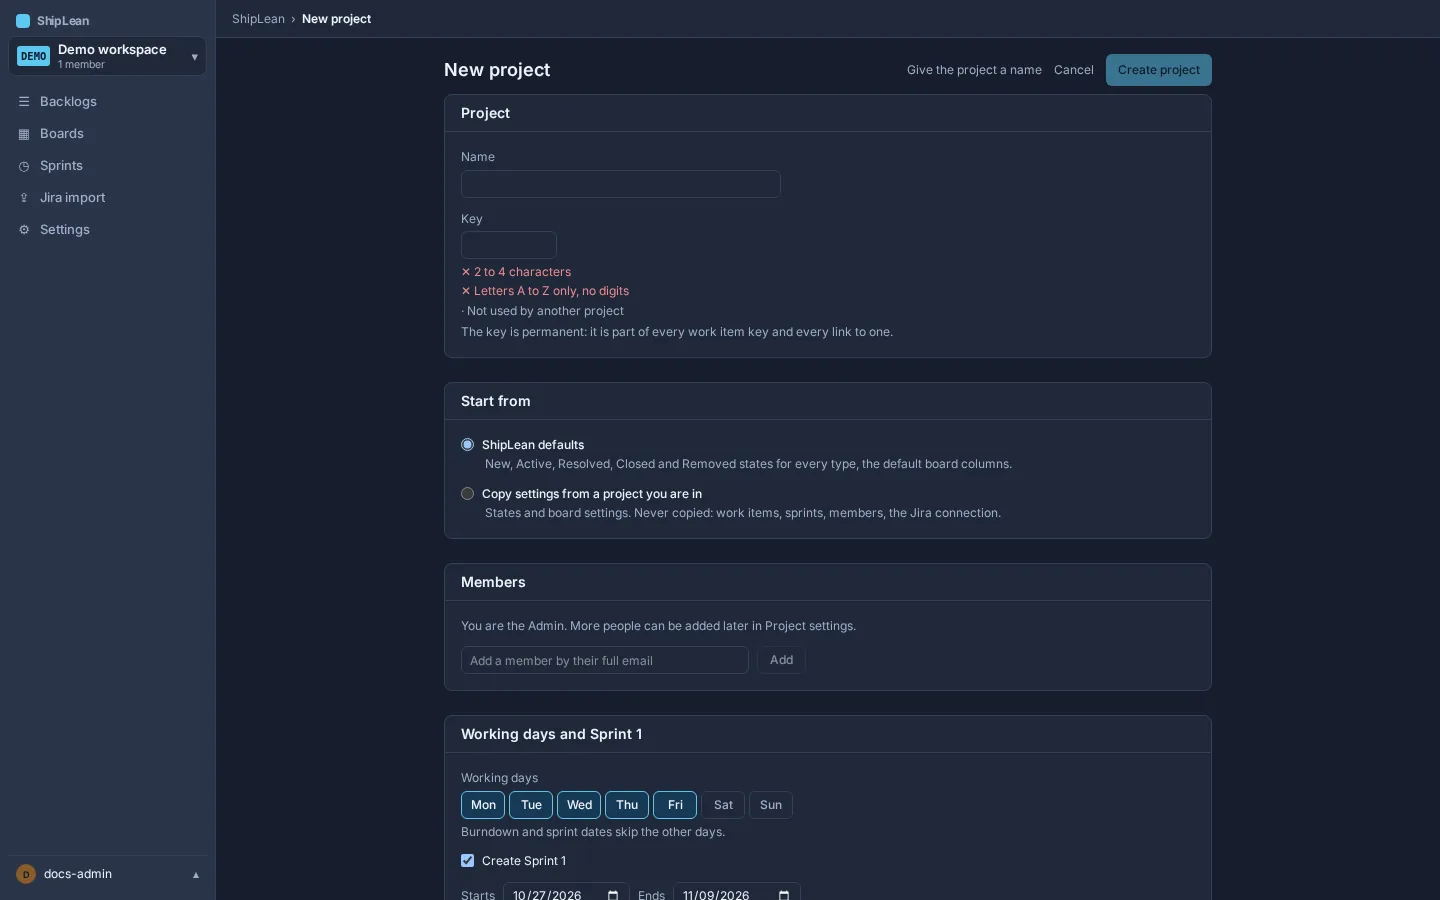Enable Sat as a working day
The image size is (1440, 900).
coord(723,805)
